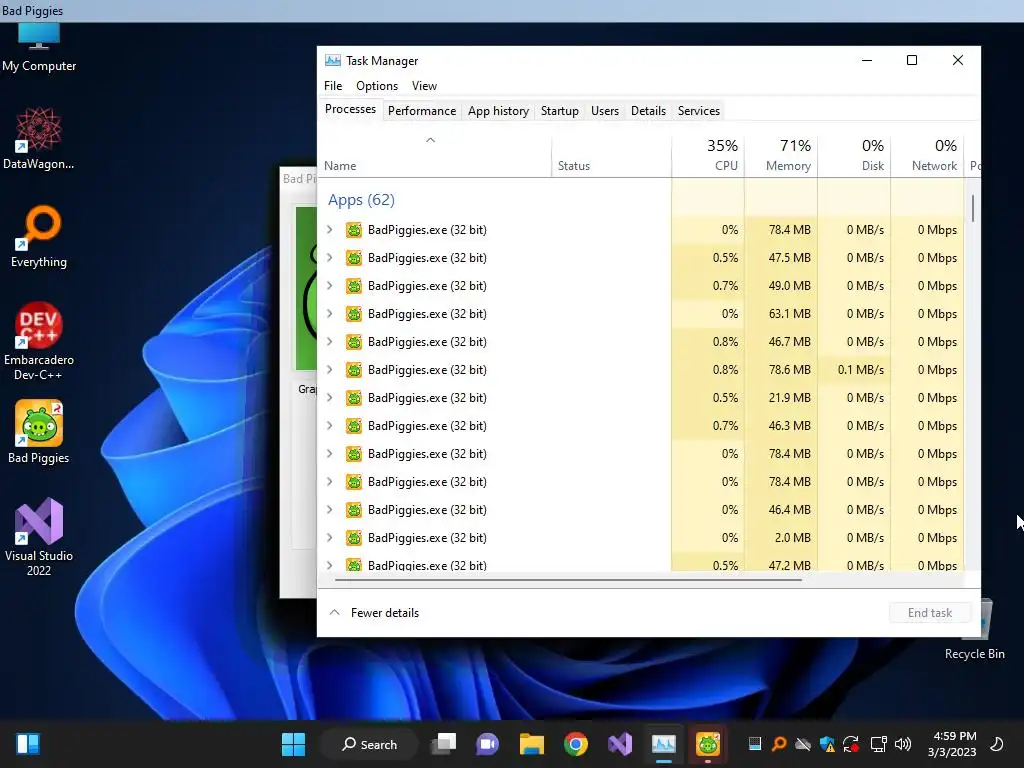
Task: Sort by CPU column header
Action: (x=708, y=156)
